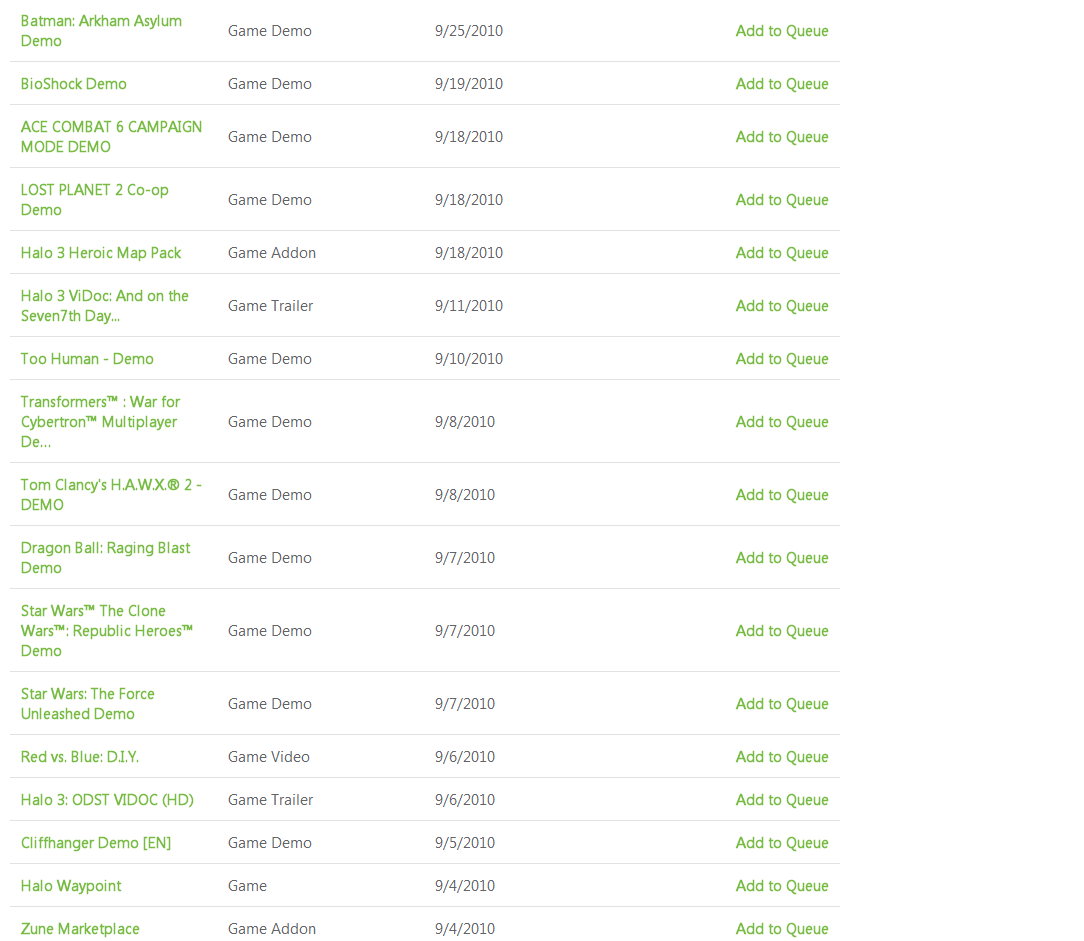Add Zune Marketplace to queue
Viewport: 1084px width, 941px height.
point(781,929)
